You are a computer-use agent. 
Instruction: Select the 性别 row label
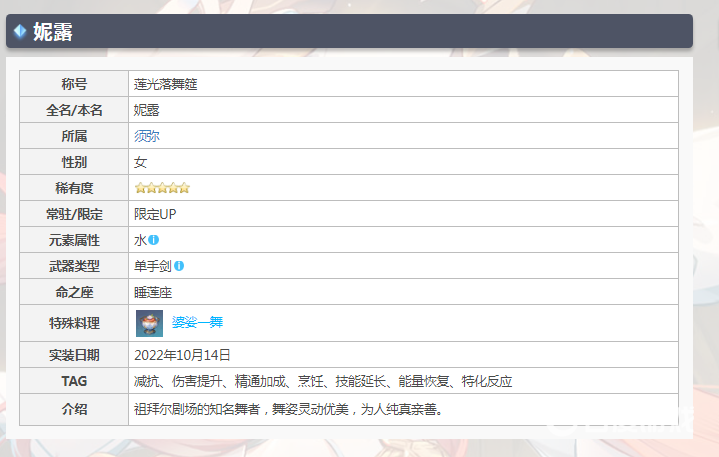pyautogui.click(x=74, y=162)
